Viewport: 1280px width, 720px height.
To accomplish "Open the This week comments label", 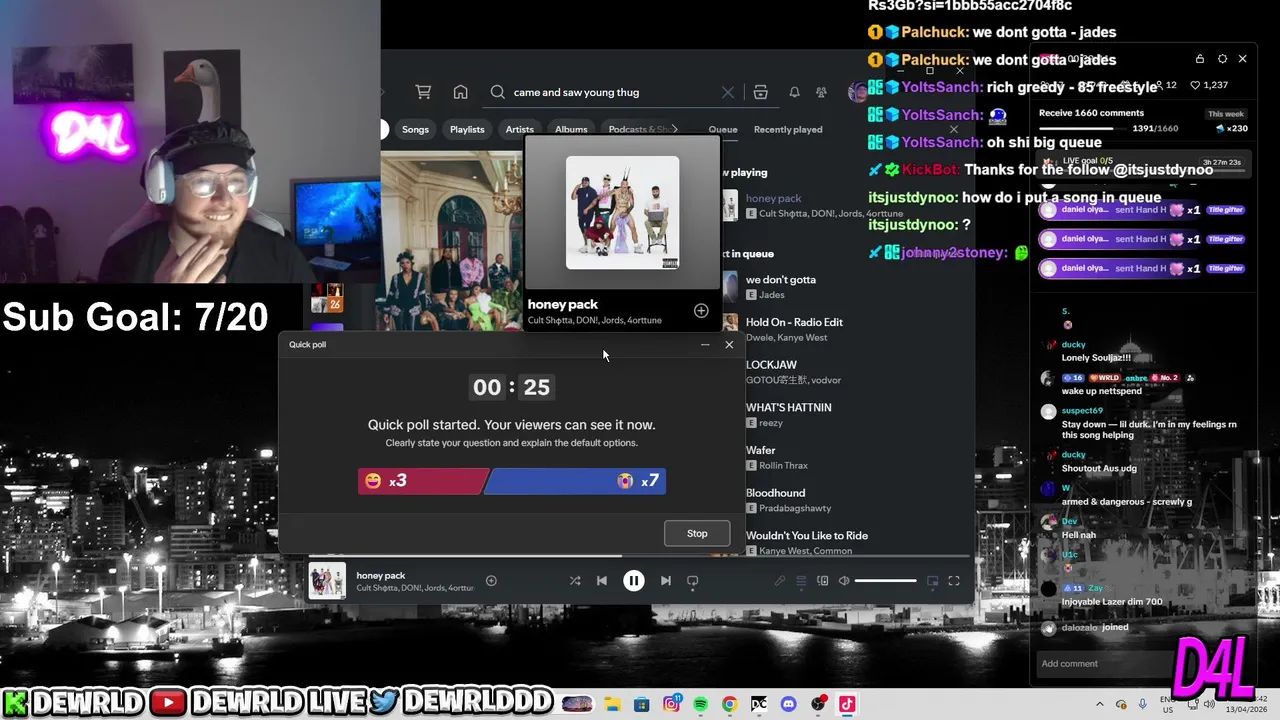I will point(1226,114).
